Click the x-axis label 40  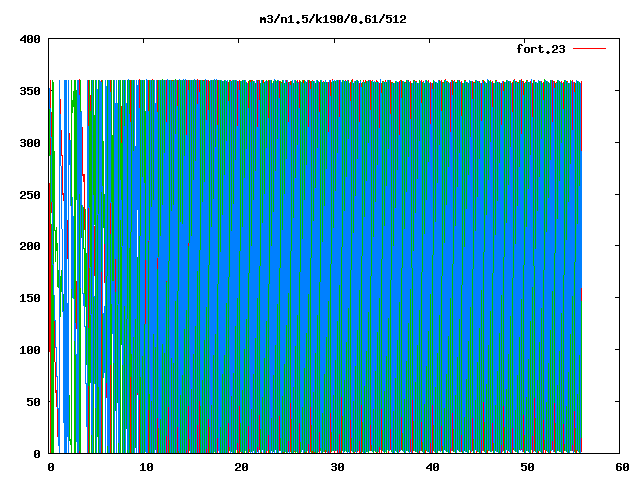pyautogui.click(x=433, y=467)
